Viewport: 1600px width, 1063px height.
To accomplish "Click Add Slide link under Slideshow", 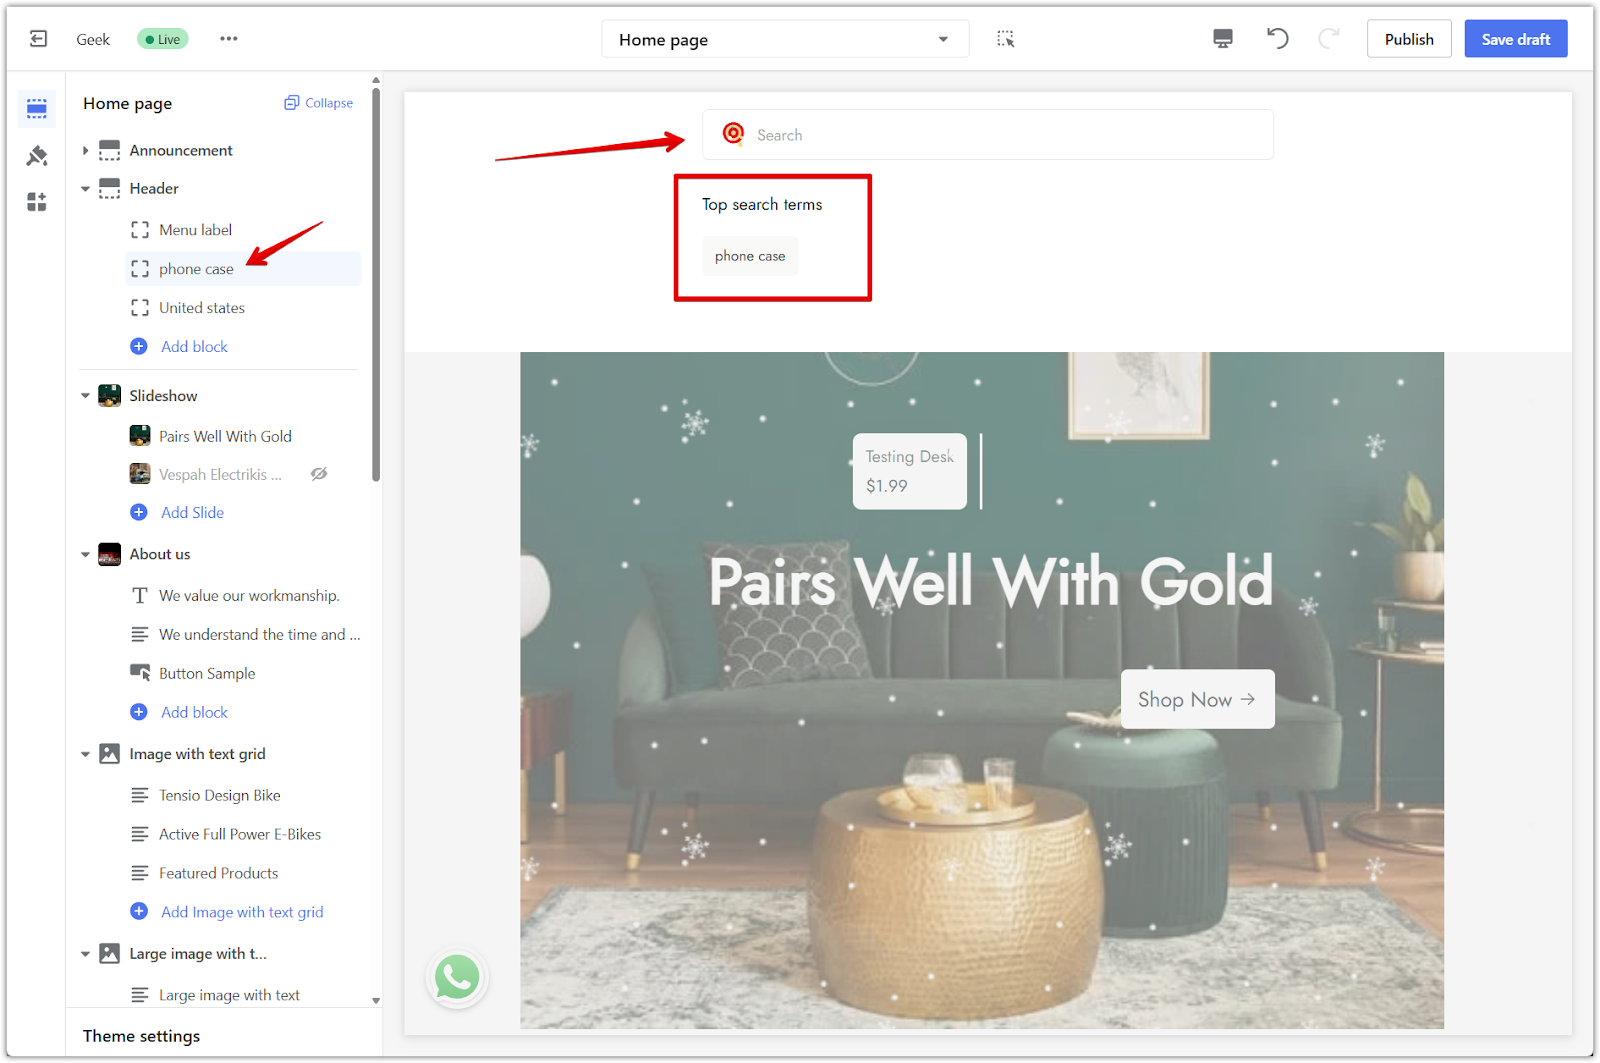I will point(192,512).
